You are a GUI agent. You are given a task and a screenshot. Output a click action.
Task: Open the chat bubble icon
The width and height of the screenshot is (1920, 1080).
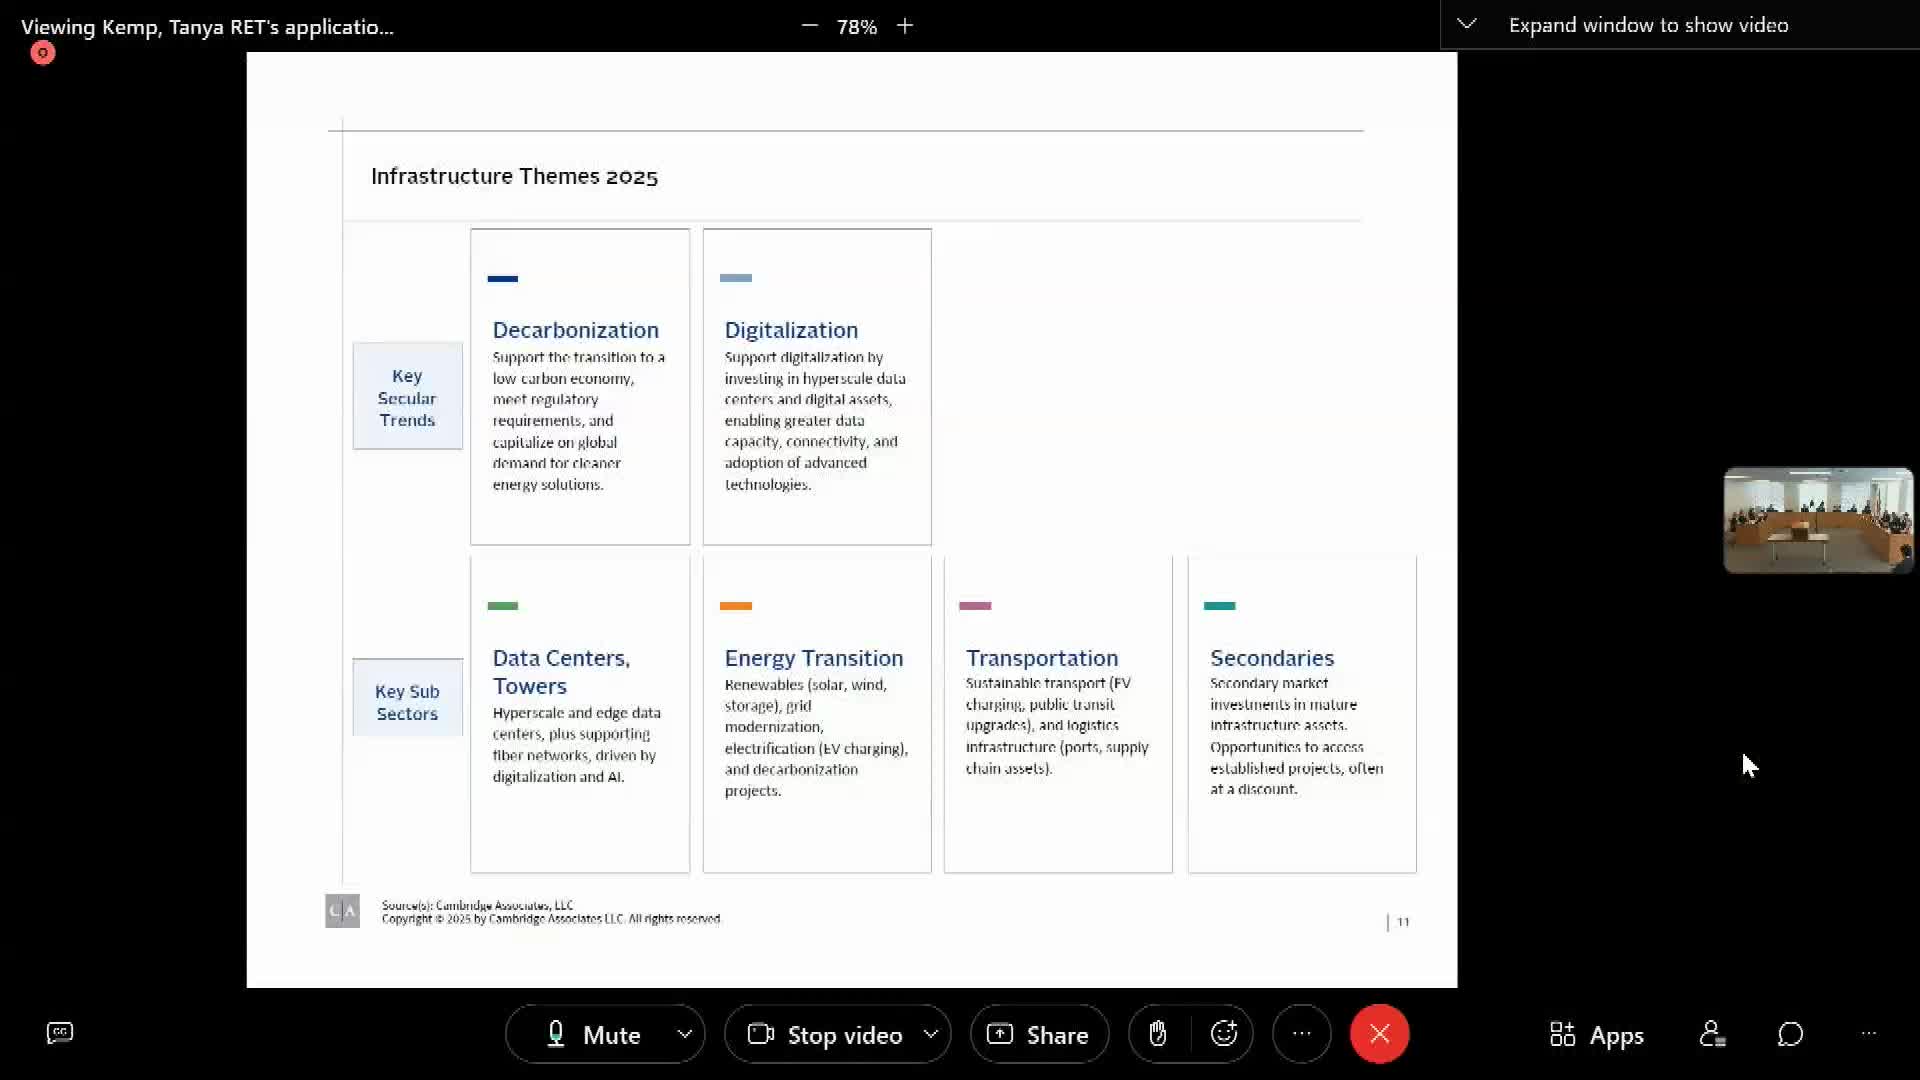[1790, 1034]
